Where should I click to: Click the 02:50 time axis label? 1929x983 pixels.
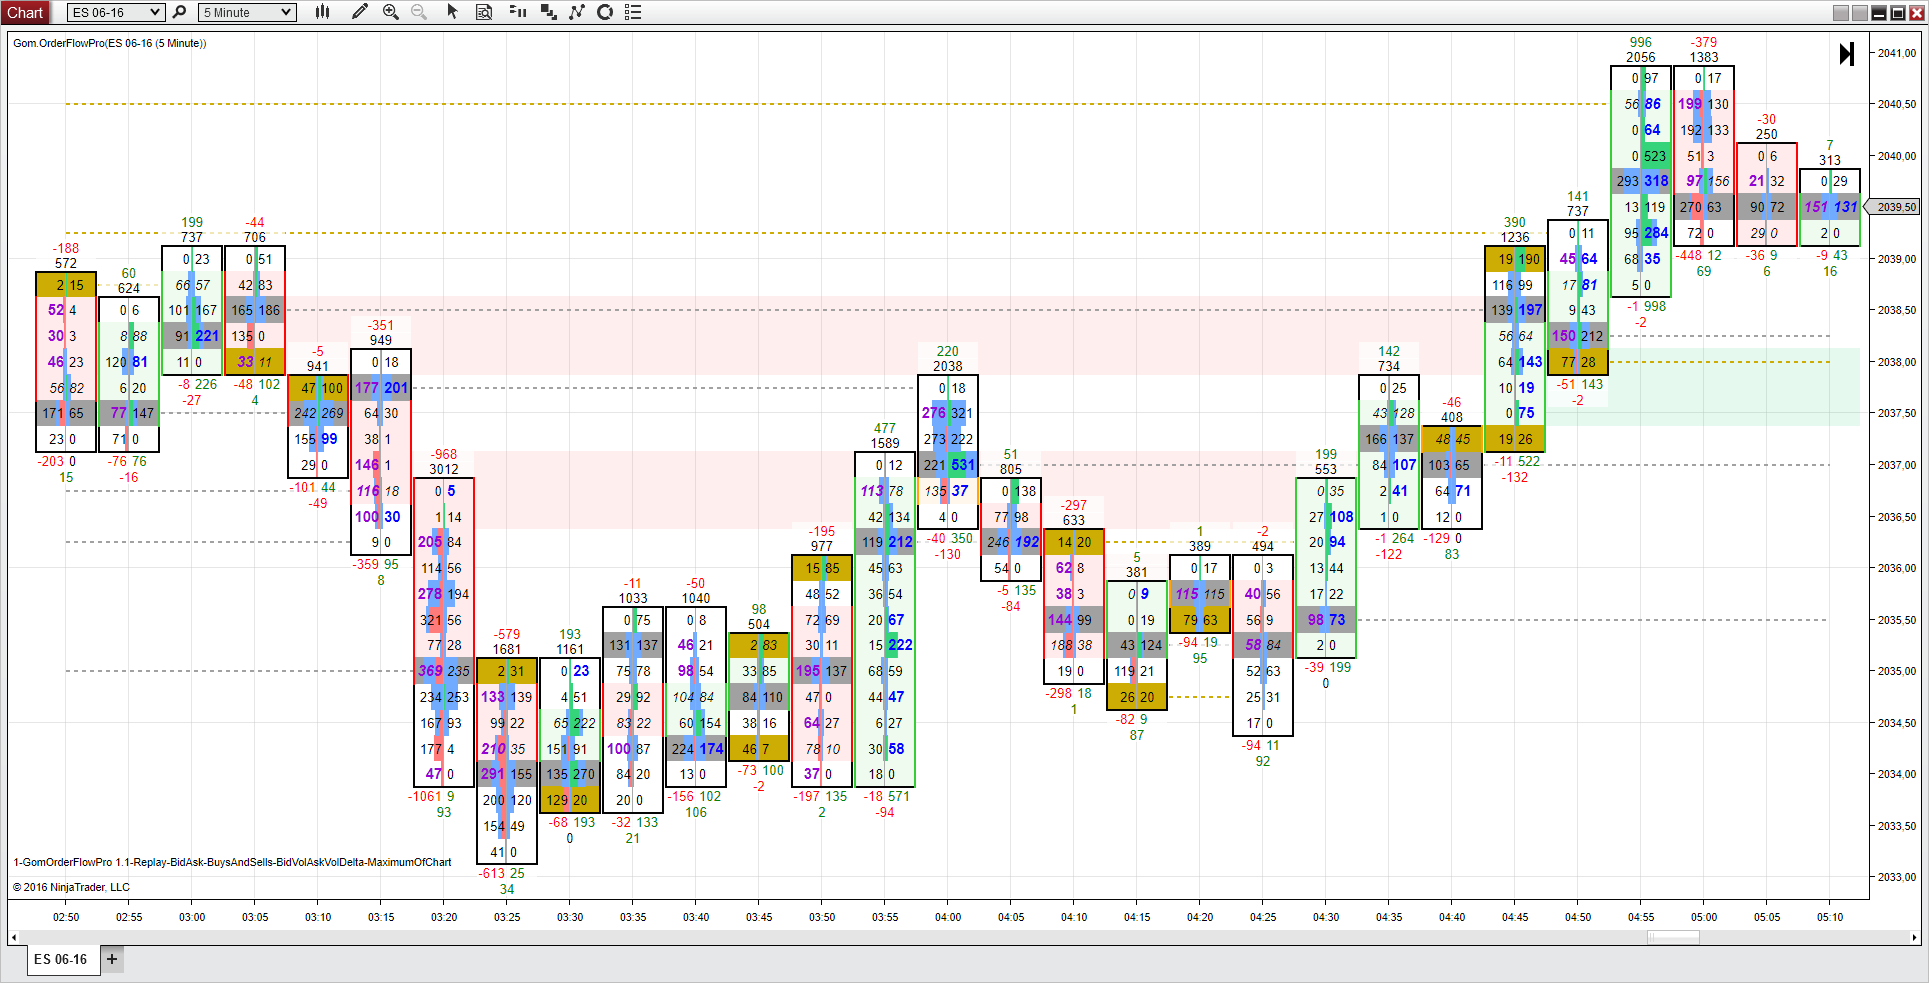[x=66, y=917]
